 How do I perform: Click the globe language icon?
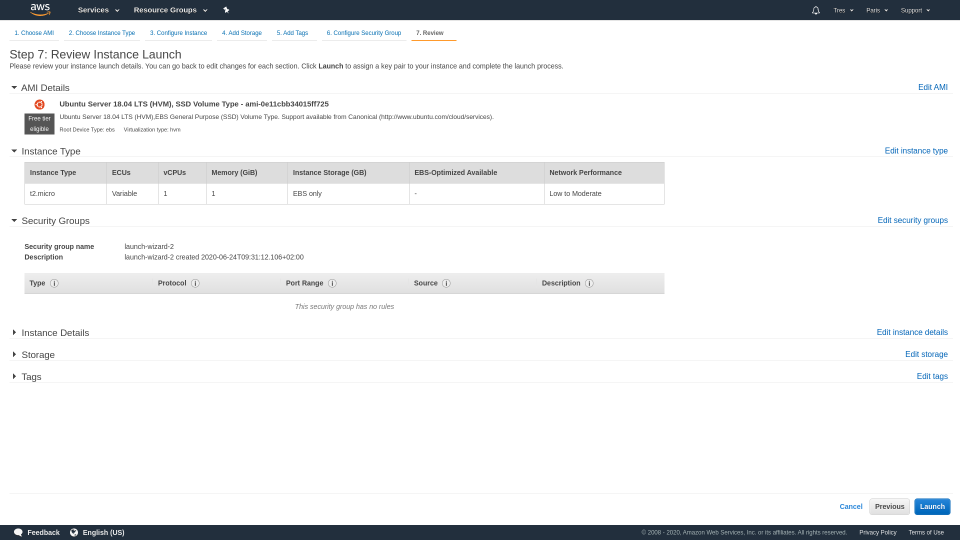[x=74, y=533]
